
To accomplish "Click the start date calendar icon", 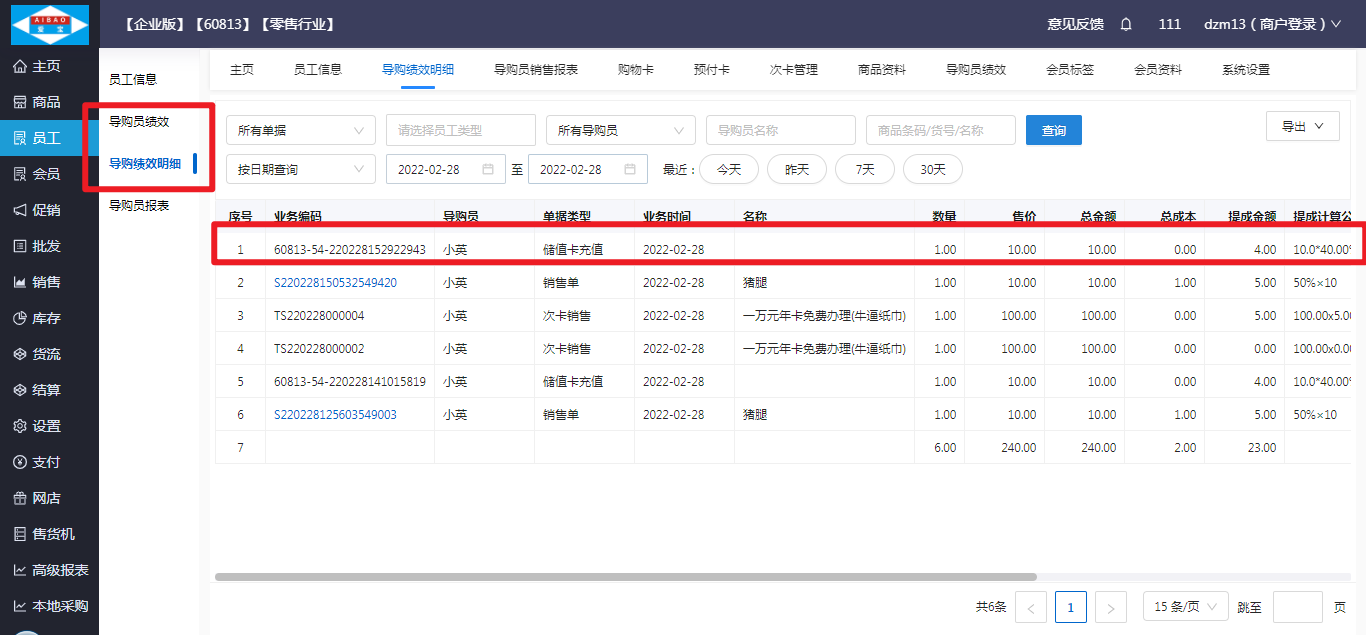I will point(488,169).
